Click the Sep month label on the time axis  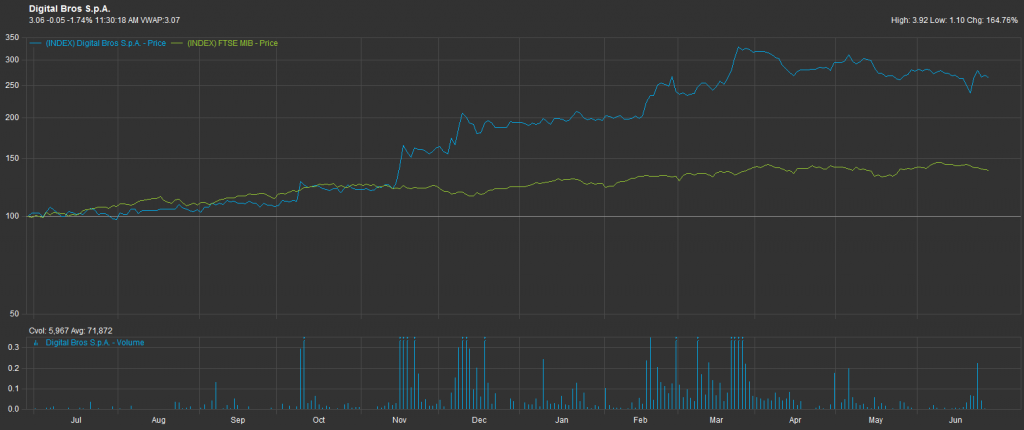coord(238,421)
